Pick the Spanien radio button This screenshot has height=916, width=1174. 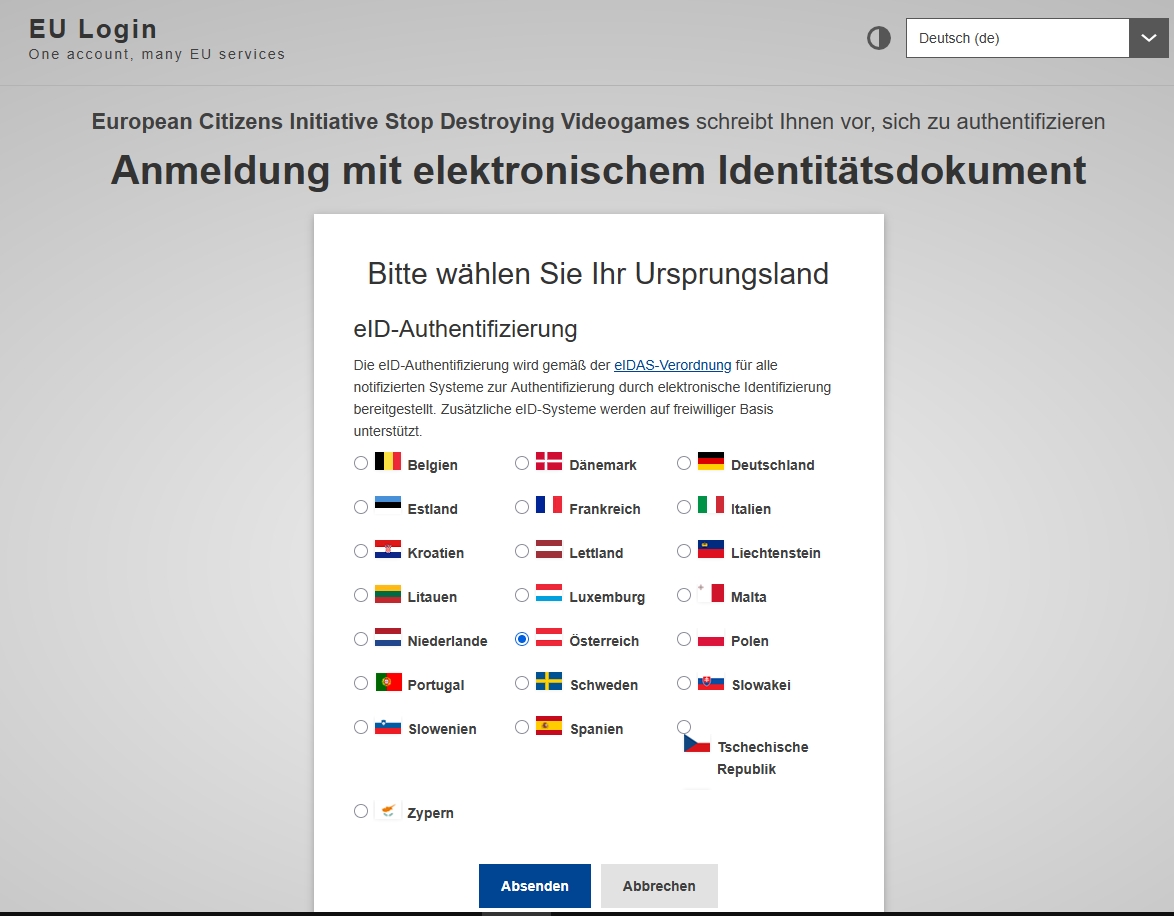coord(522,727)
